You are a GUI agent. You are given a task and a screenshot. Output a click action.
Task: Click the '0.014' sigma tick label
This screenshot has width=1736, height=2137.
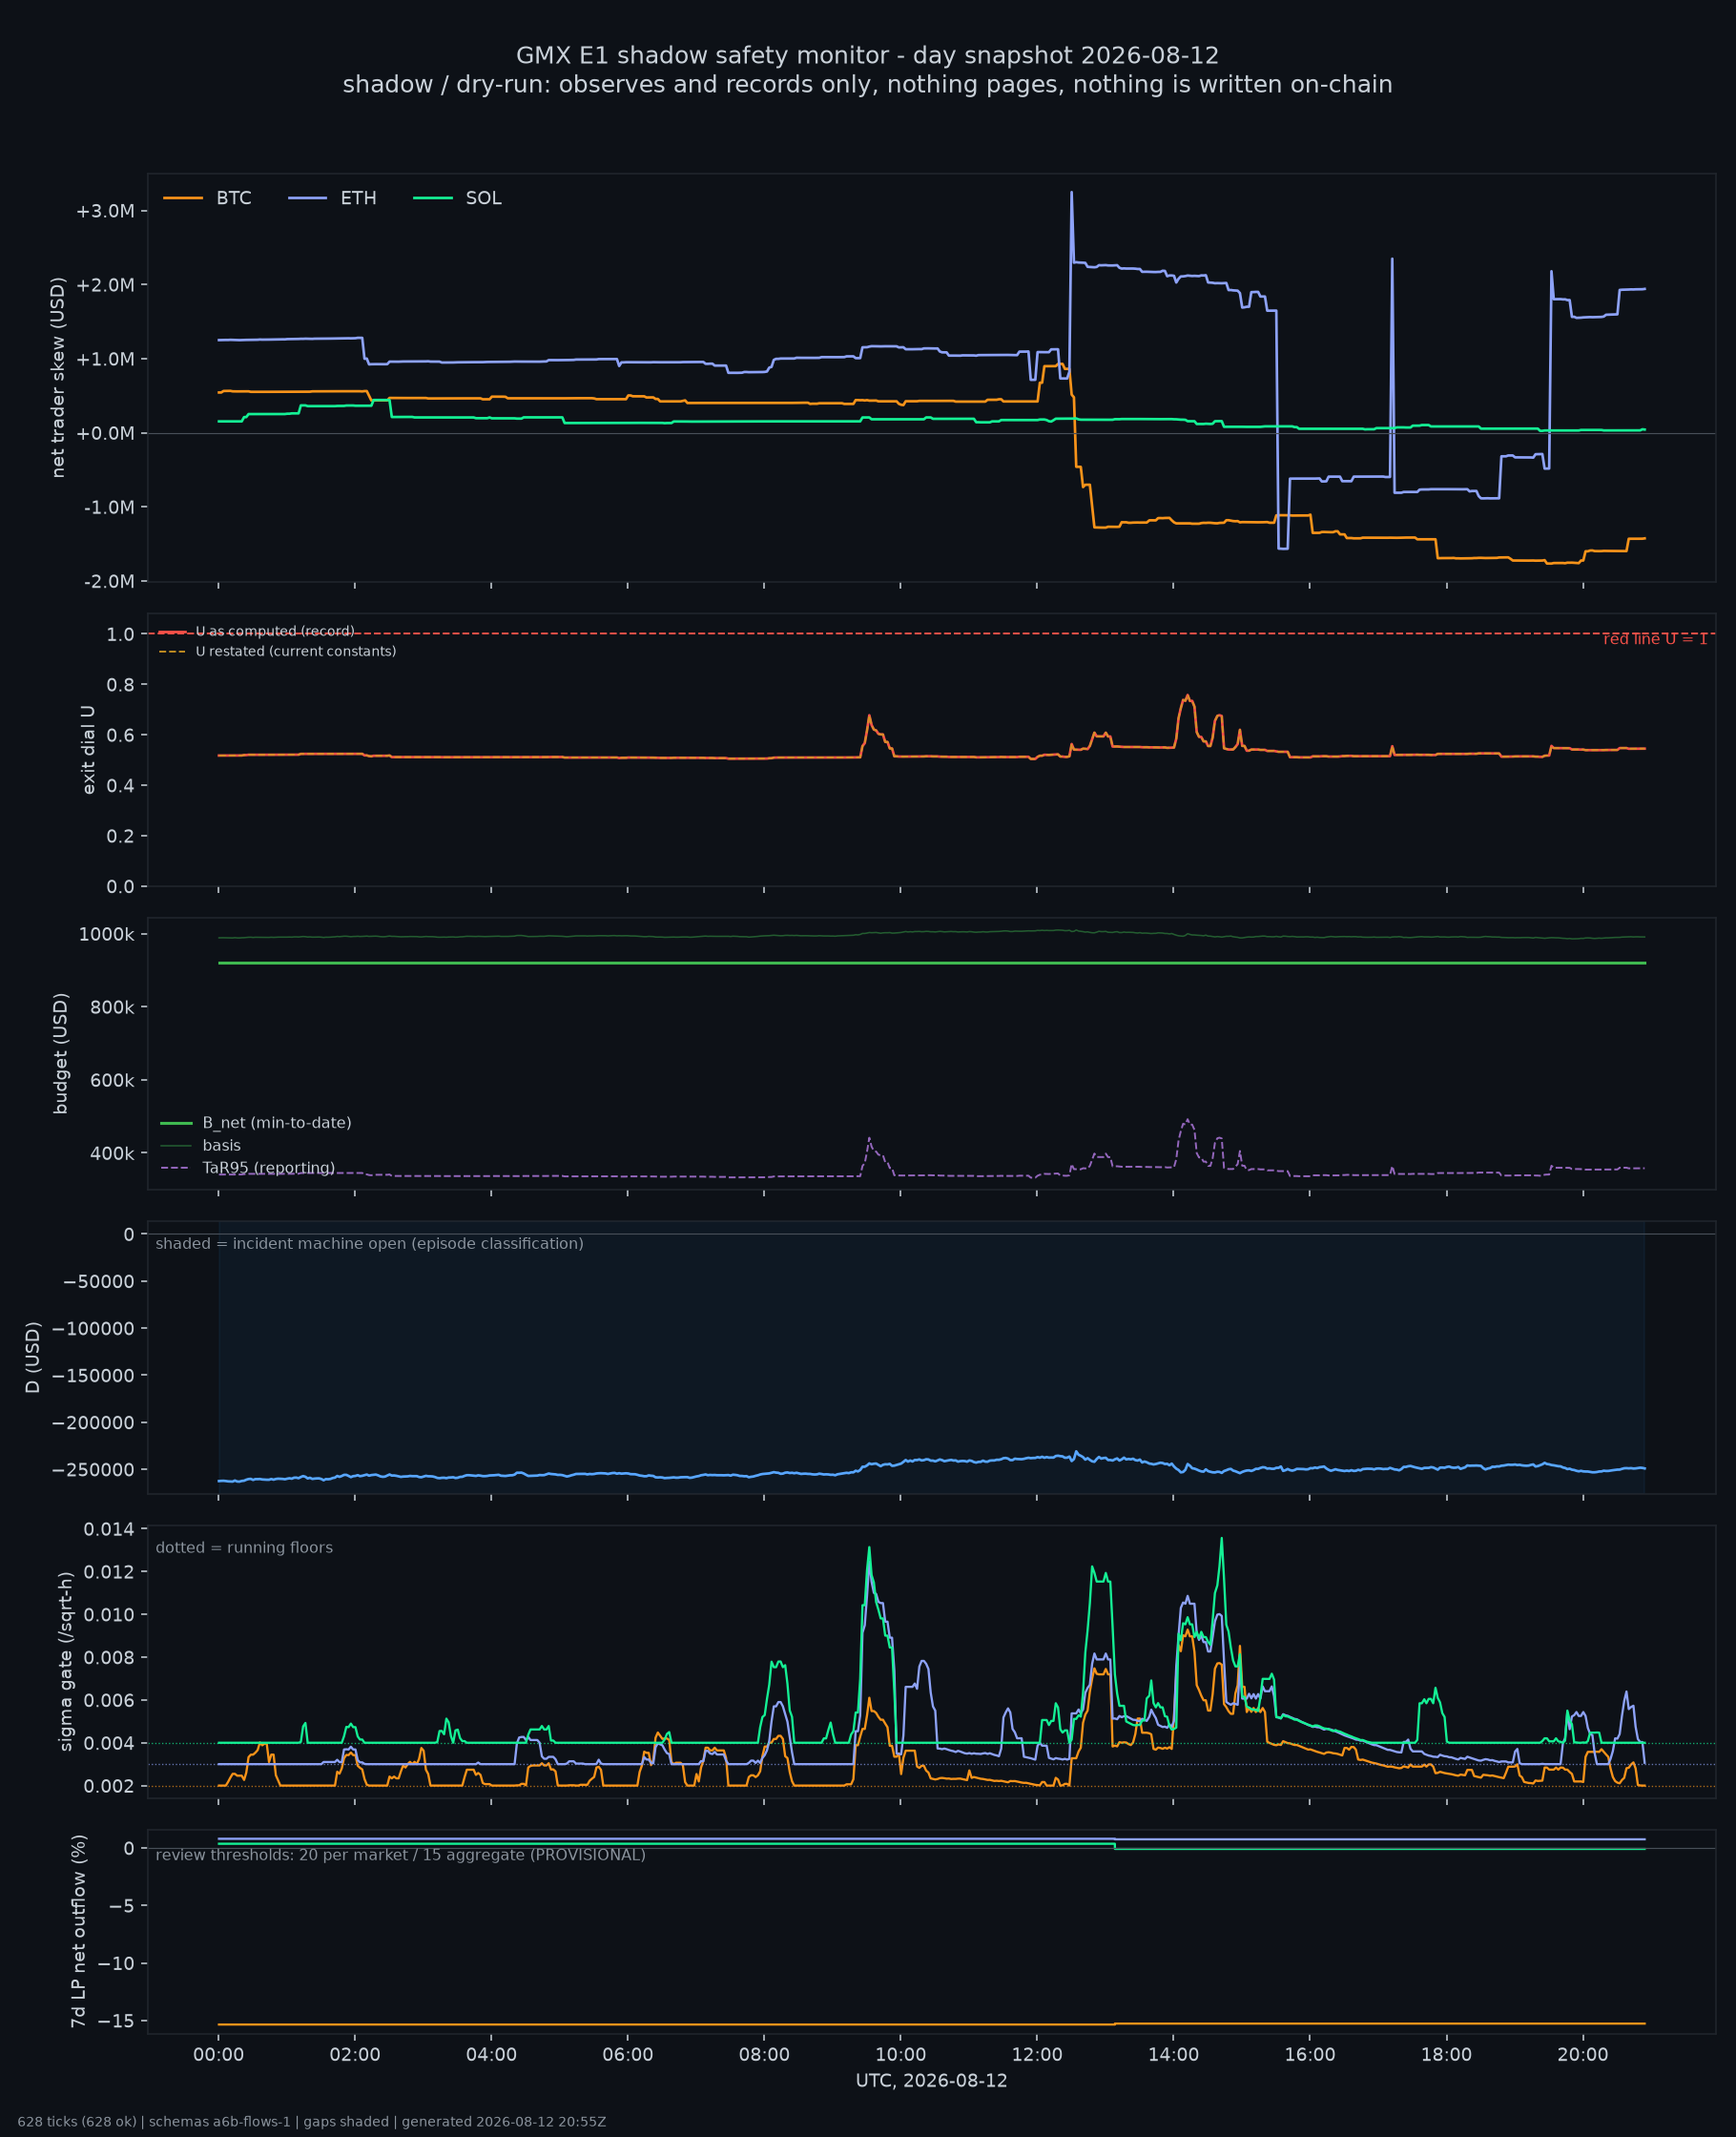(x=109, y=1528)
